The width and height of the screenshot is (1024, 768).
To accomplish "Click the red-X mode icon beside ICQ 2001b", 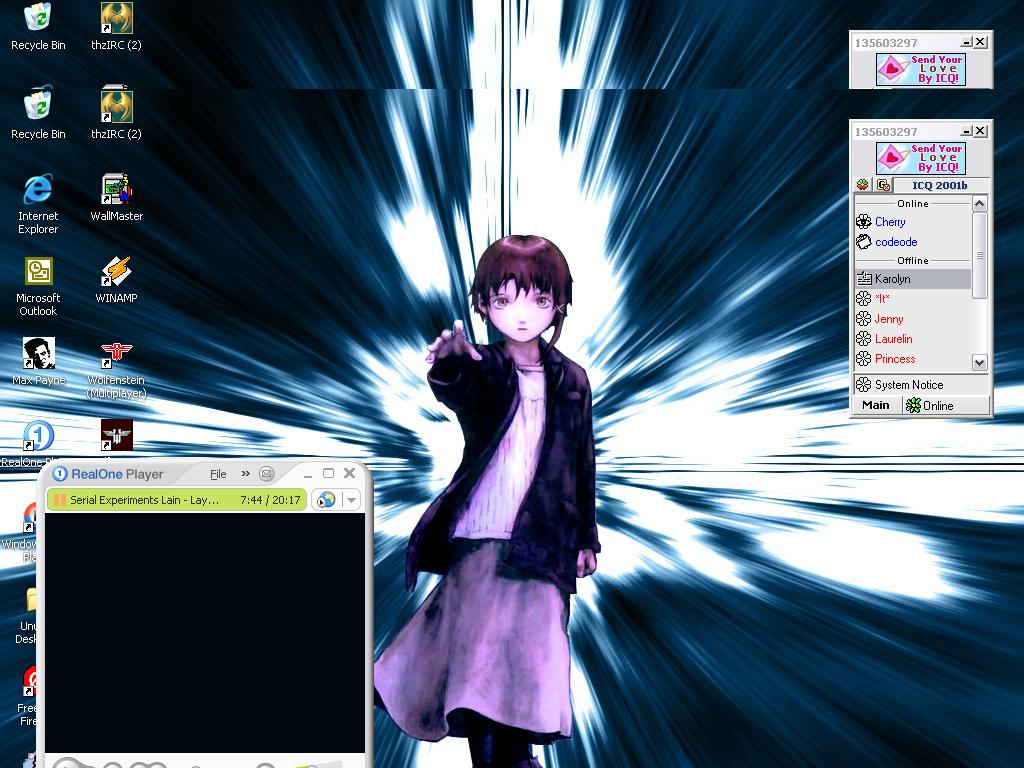I will (x=883, y=185).
